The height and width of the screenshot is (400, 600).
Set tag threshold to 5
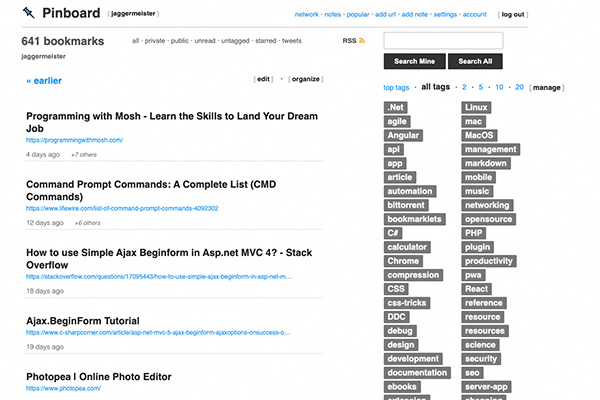pyautogui.click(x=481, y=87)
